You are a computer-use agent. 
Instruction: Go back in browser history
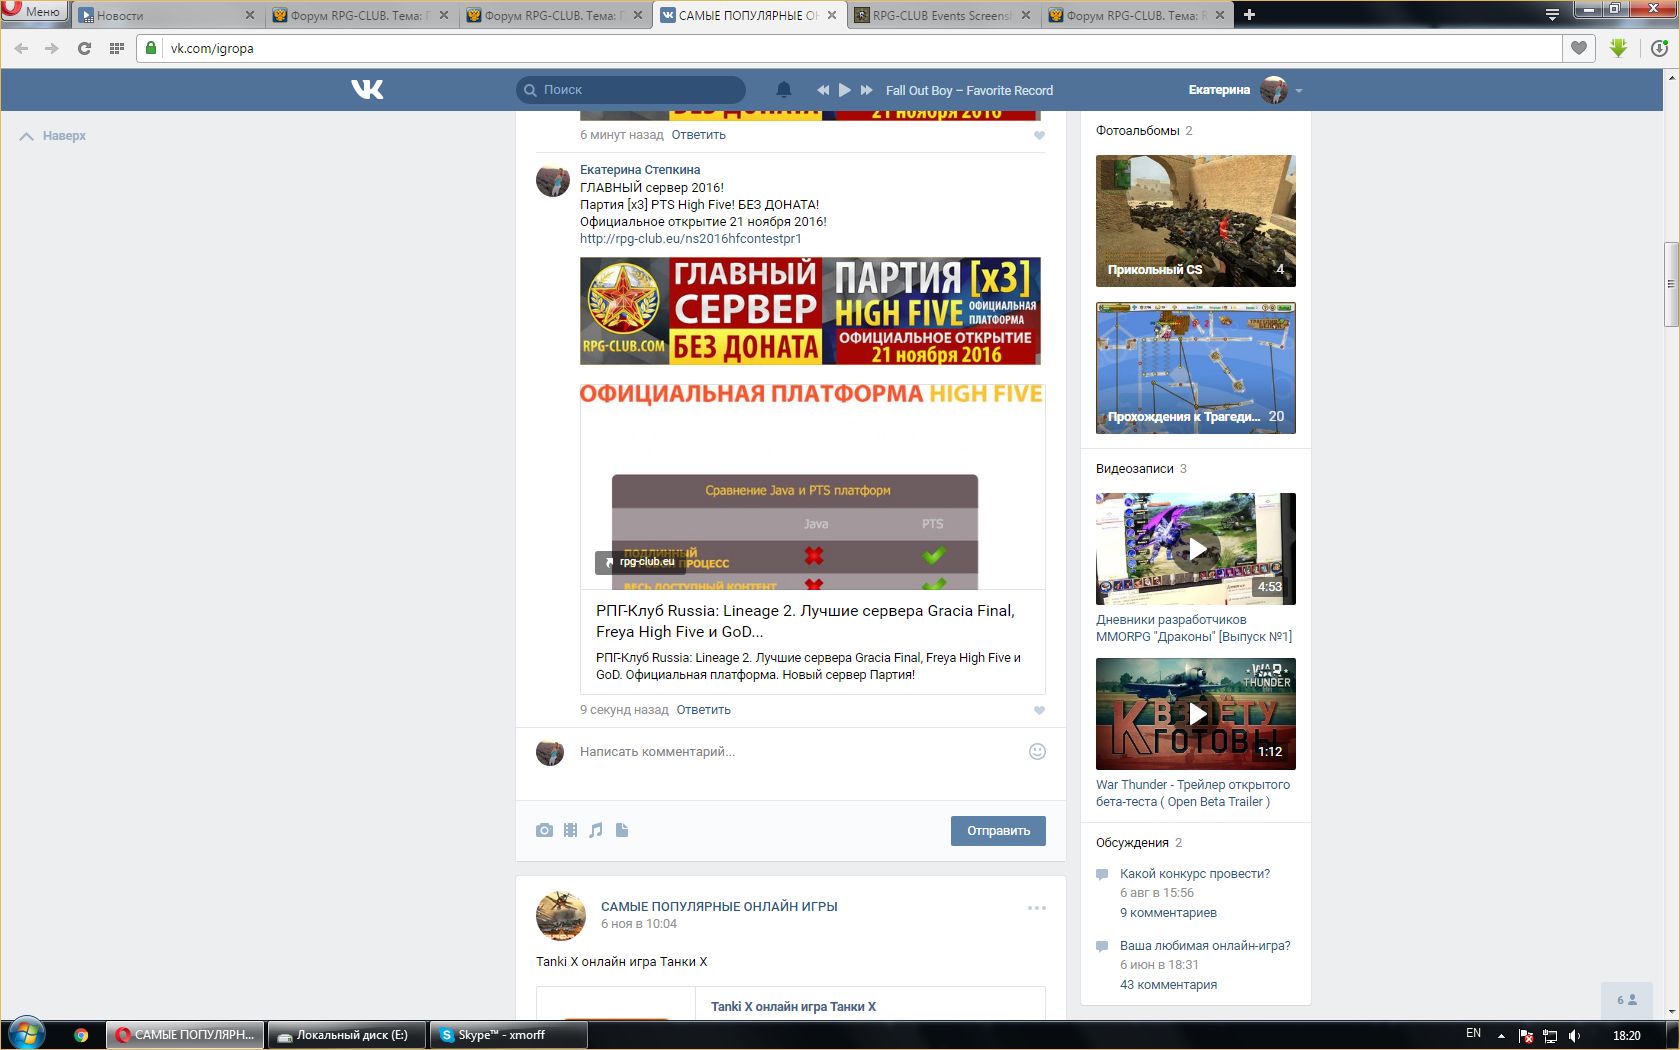tap(21, 48)
